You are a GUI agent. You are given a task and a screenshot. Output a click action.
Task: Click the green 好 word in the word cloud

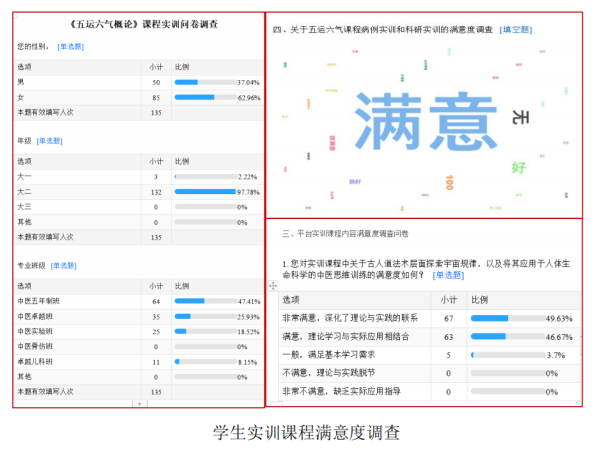[518, 167]
